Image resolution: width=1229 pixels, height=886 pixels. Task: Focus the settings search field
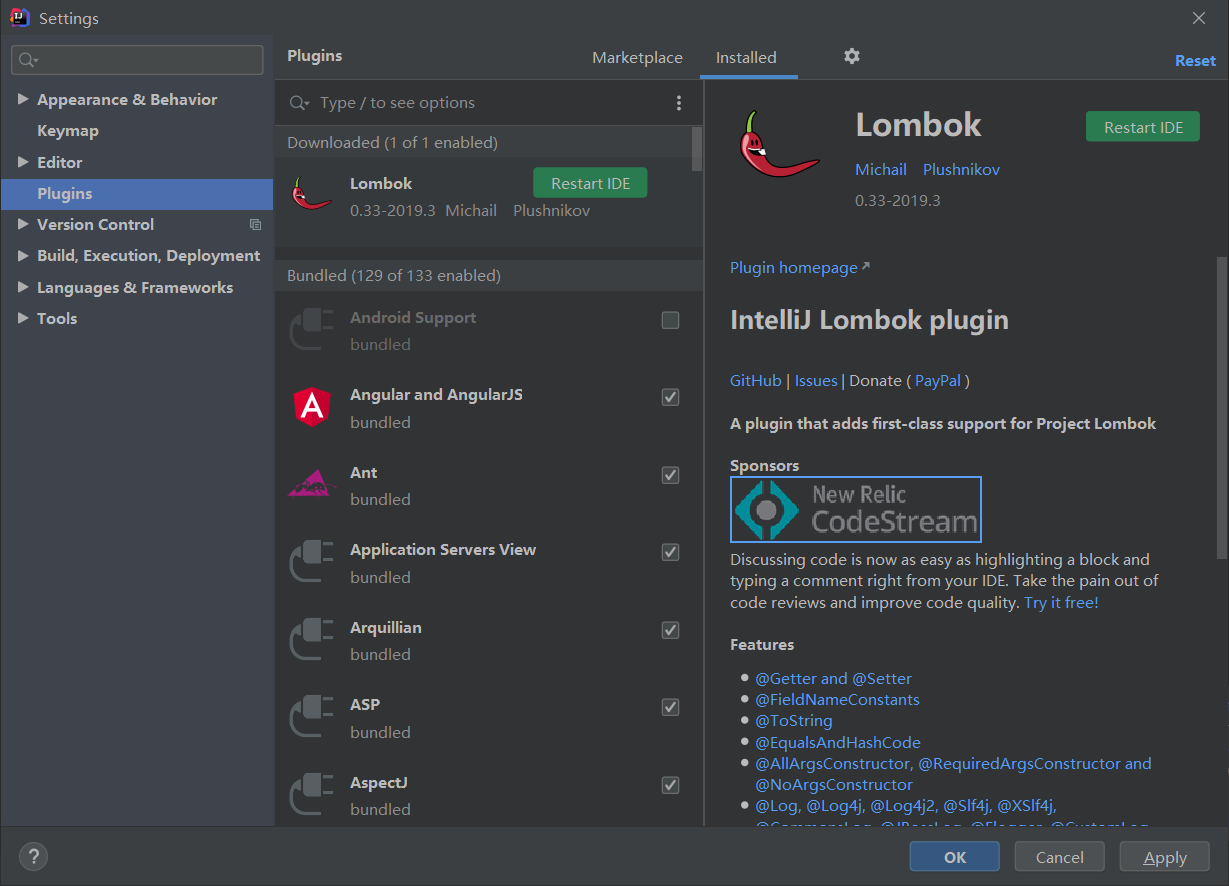click(137, 60)
